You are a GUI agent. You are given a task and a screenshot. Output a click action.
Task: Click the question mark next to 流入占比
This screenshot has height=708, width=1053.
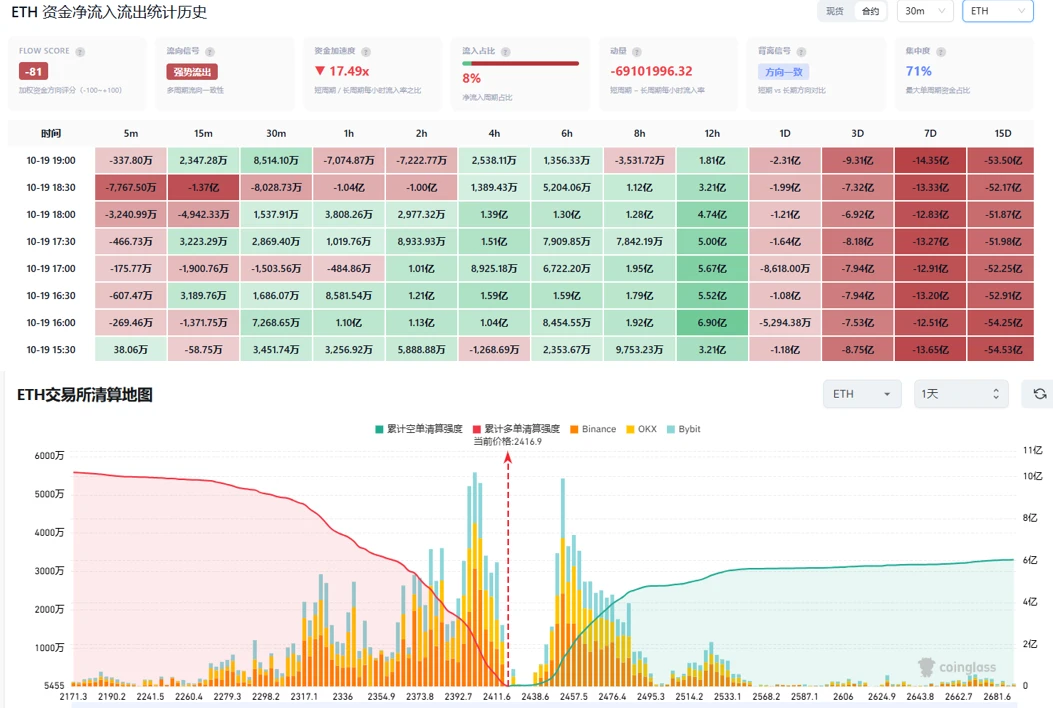(x=506, y=52)
